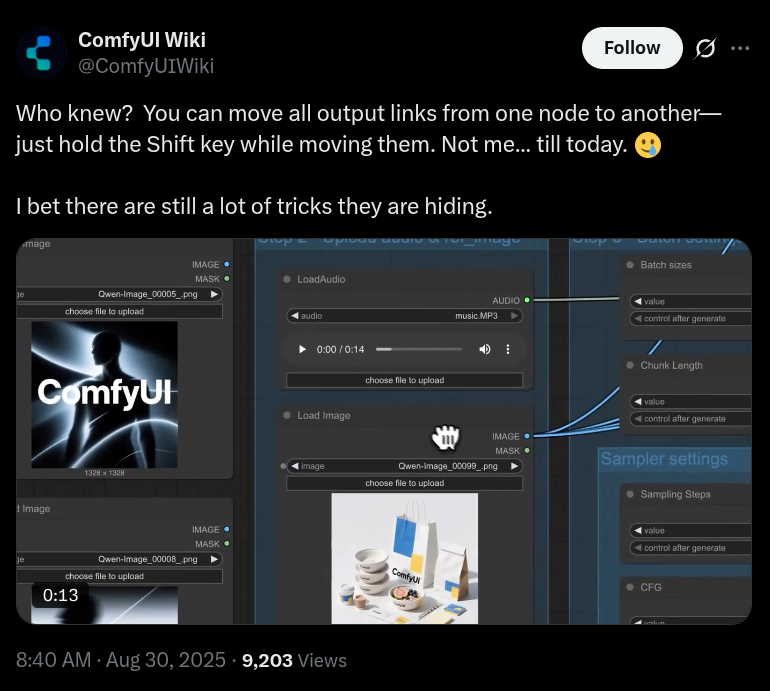The image size is (770, 691).
Task: Click the AUDIO output port
Action: click(527, 300)
